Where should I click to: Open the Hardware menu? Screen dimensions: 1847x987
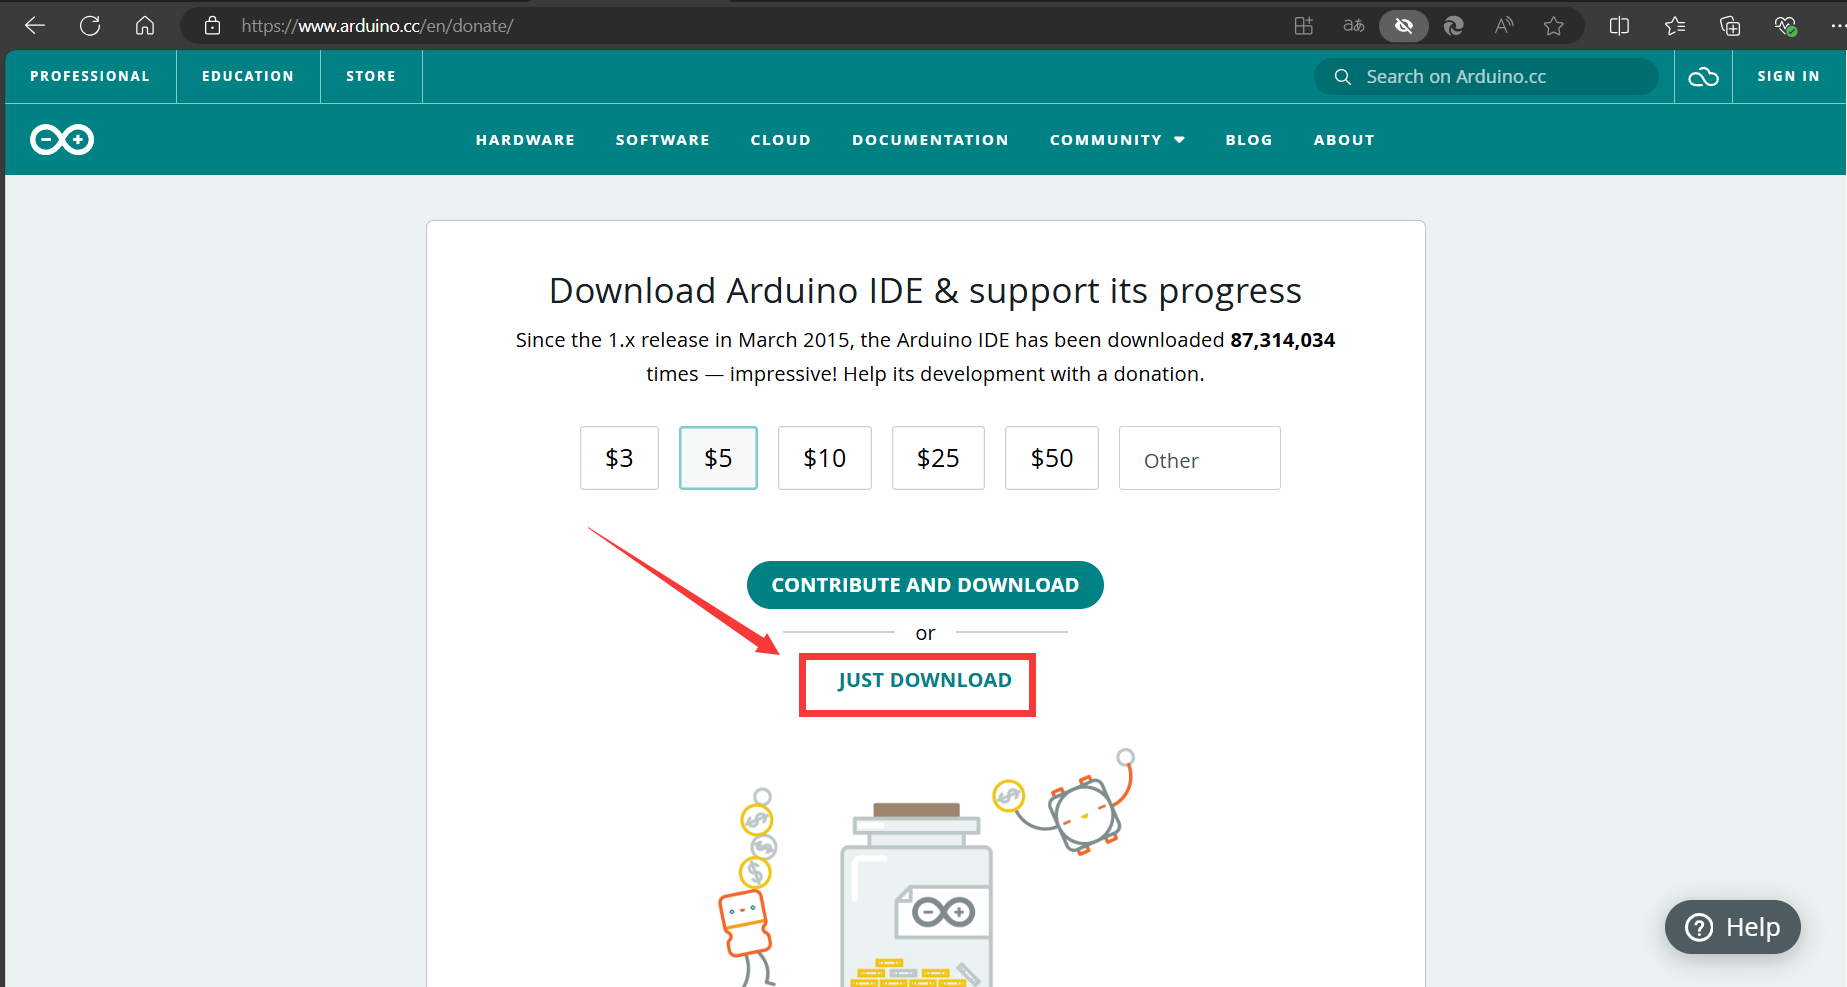(x=525, y=140)
